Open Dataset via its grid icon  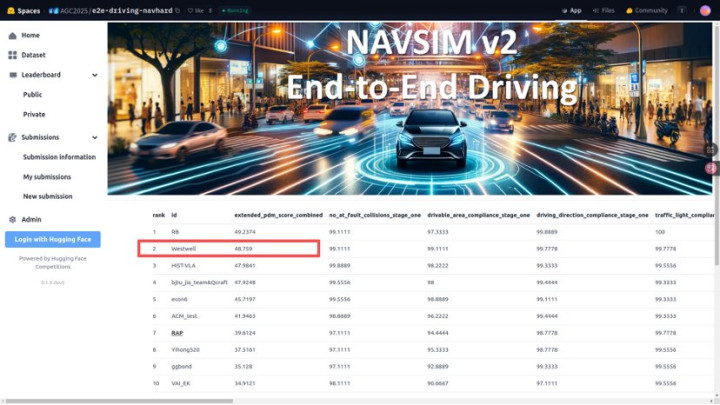click(12, 55)
